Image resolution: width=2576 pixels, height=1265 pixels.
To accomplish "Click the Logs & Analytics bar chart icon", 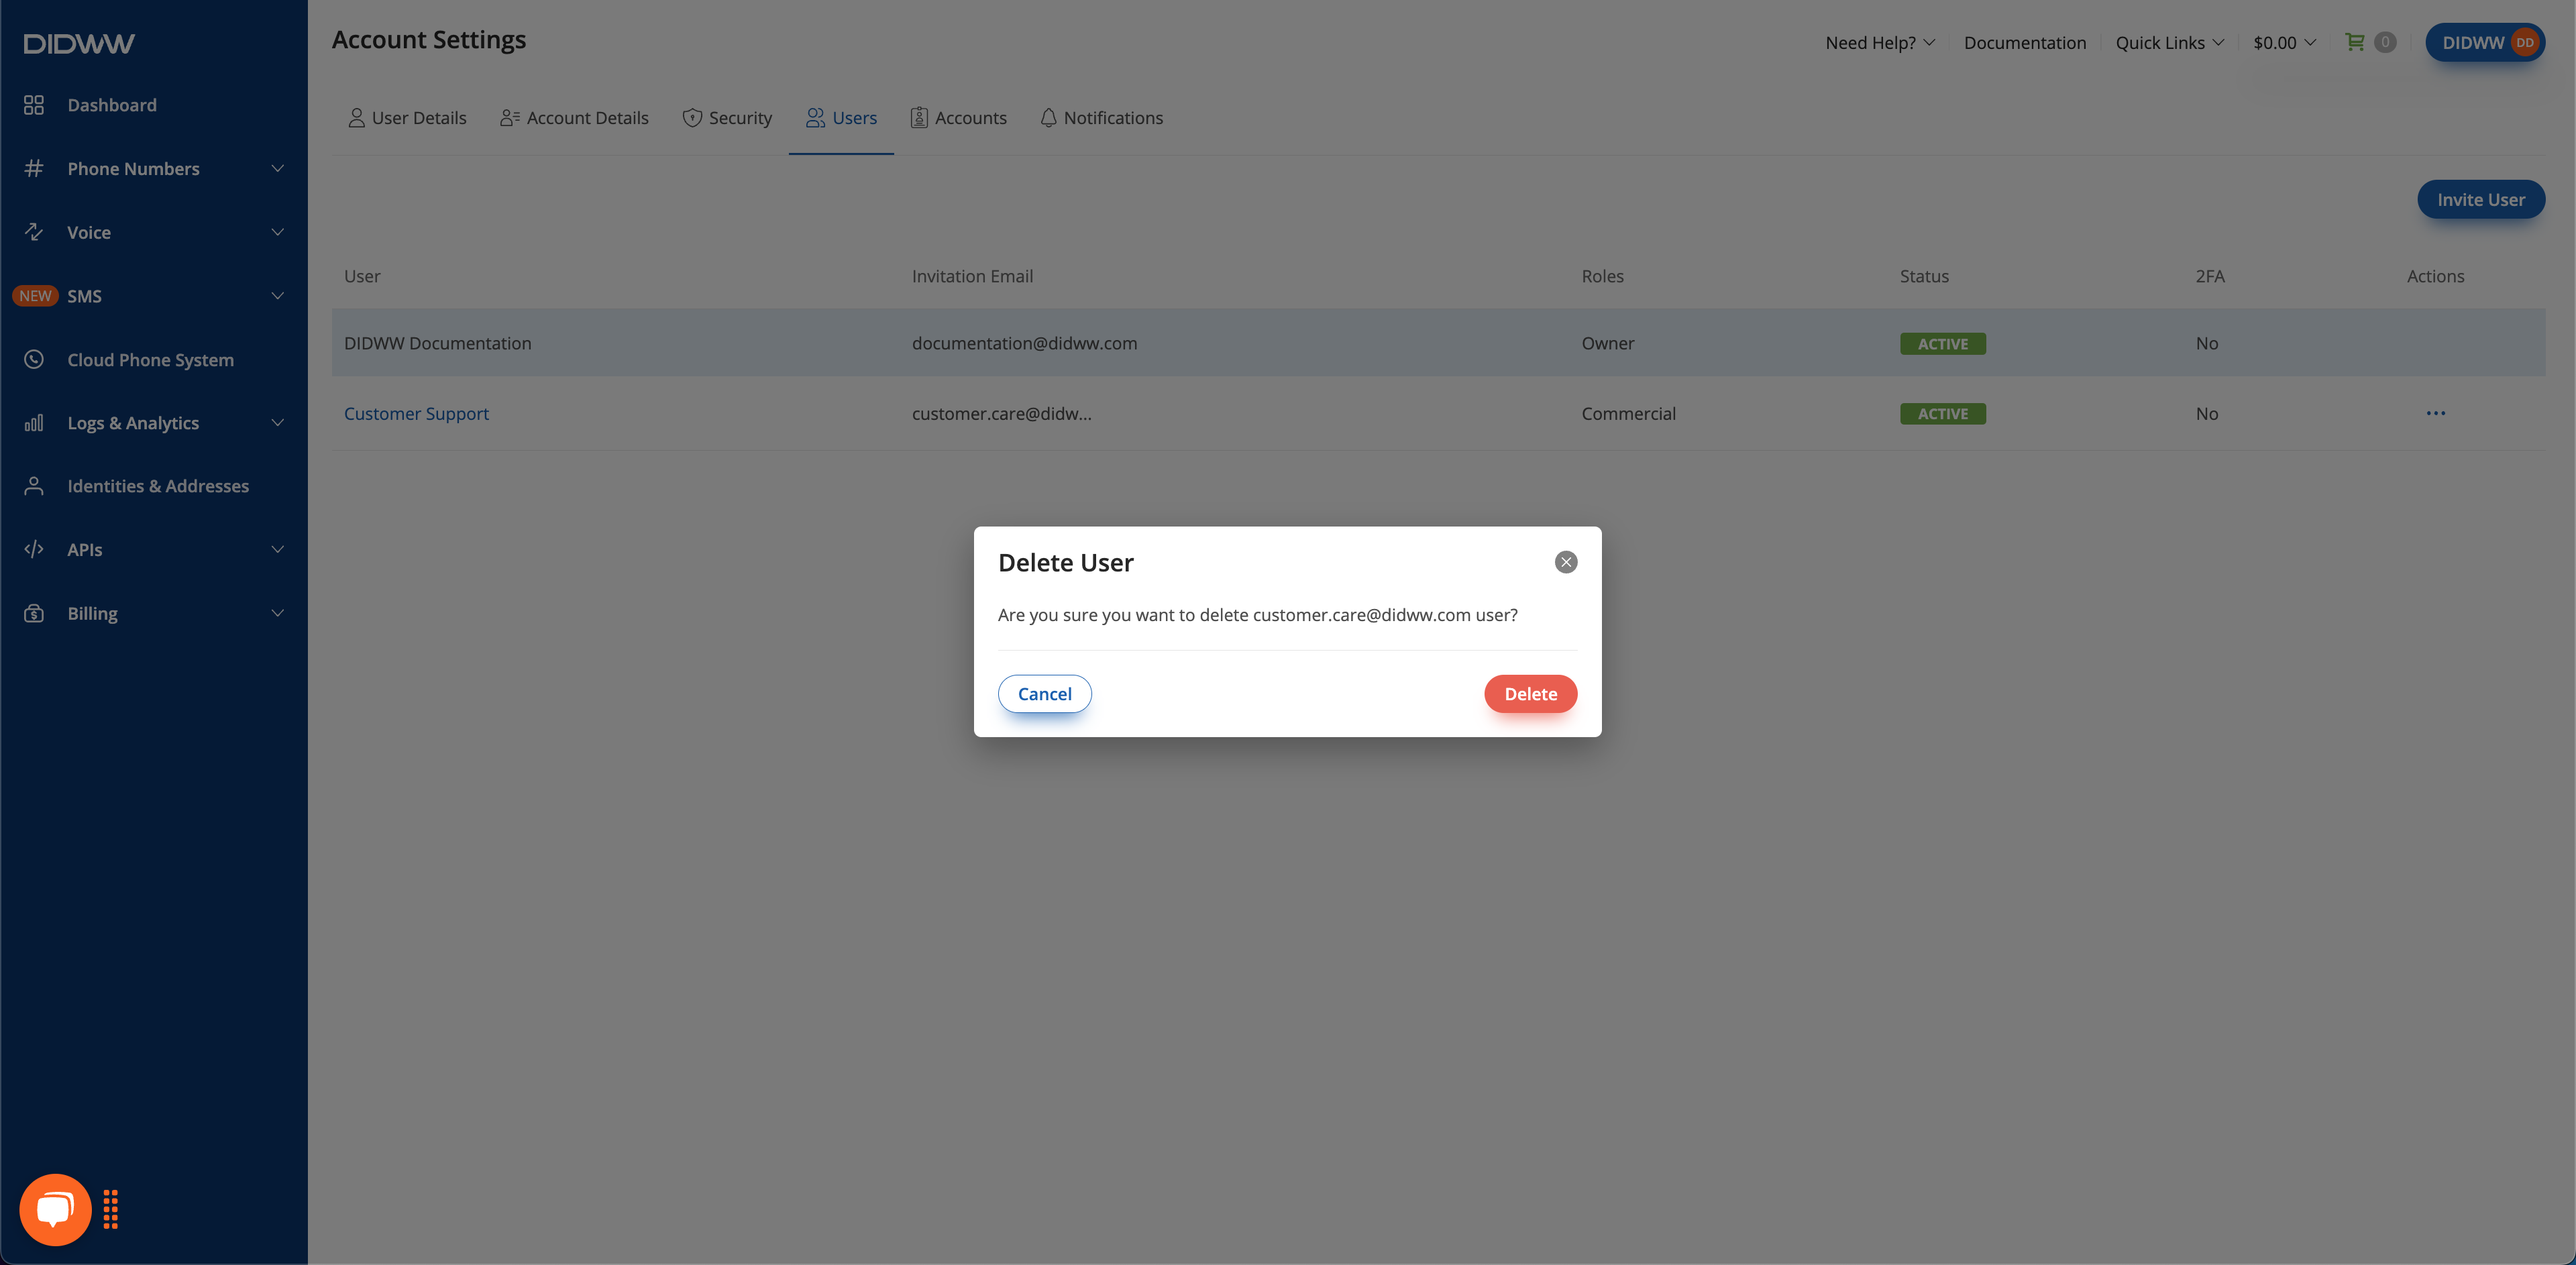I will pyautogui.click(x=34, y=423).
